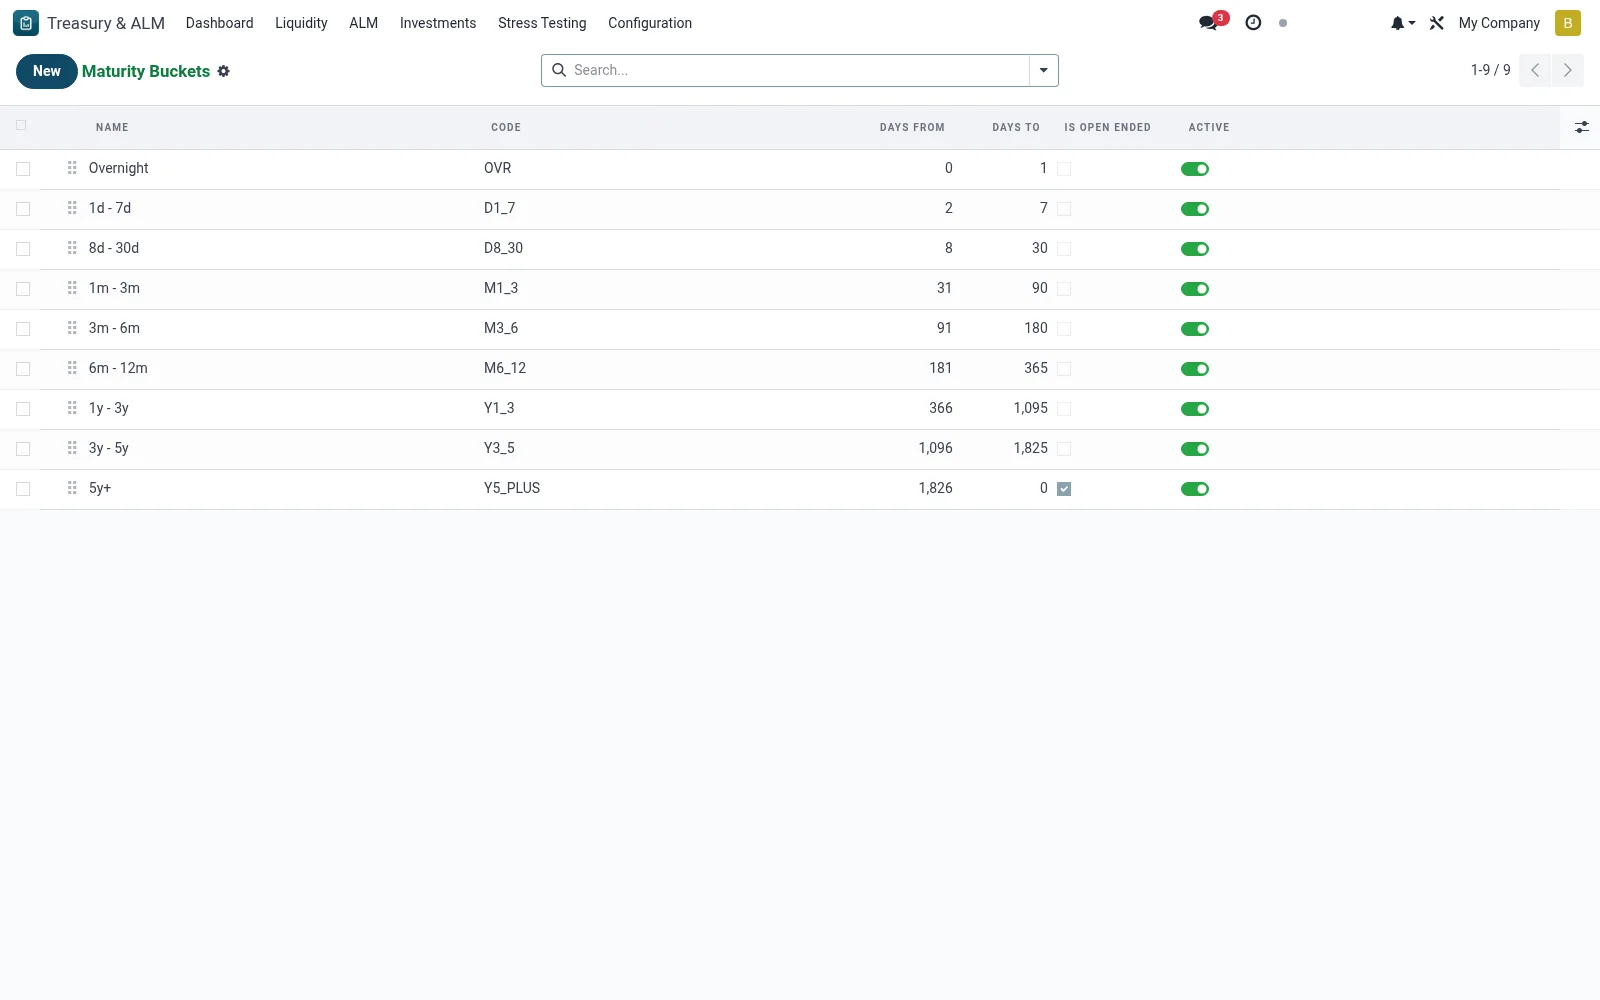Open the Dashboard menu
Screen dimensions: 1600x1000
[x=219, y=23]
